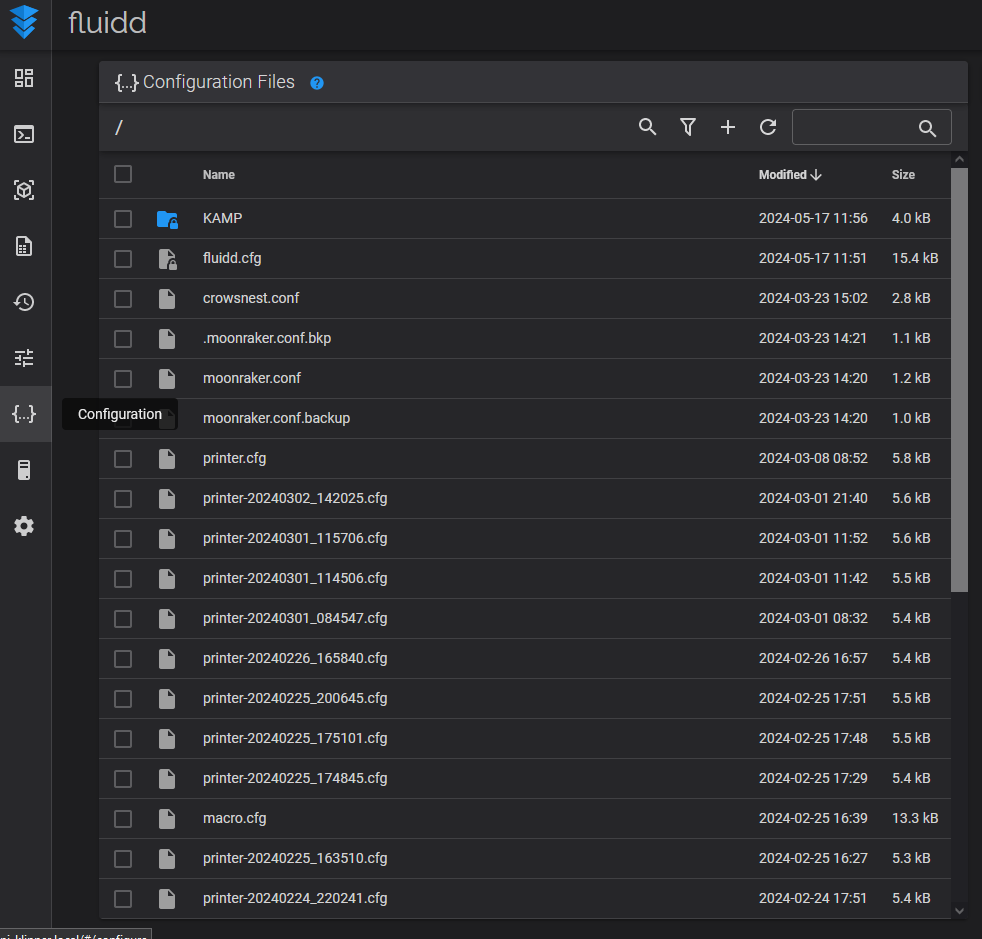The width and height of the screenshot is (982, 939).
Task: Open .moonraker.conf.bkp file
Action: [x=267, y=338]
